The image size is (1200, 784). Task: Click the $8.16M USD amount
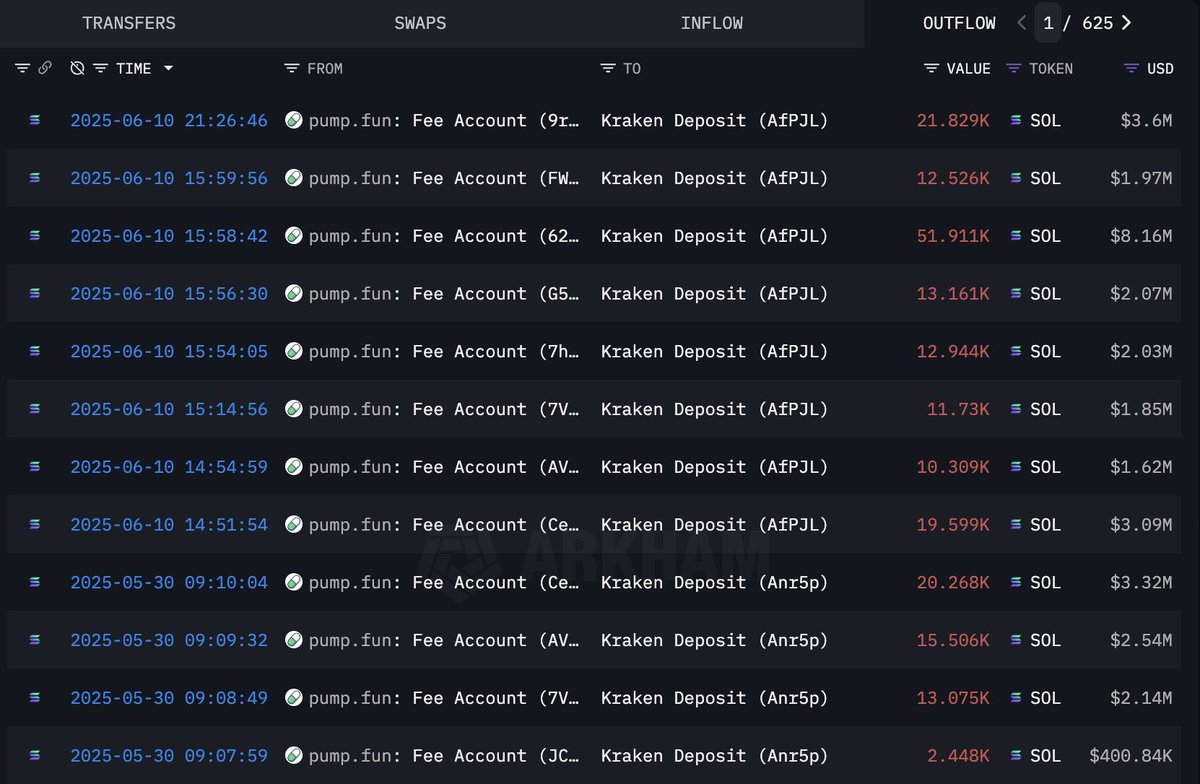tap(1141, 236)
